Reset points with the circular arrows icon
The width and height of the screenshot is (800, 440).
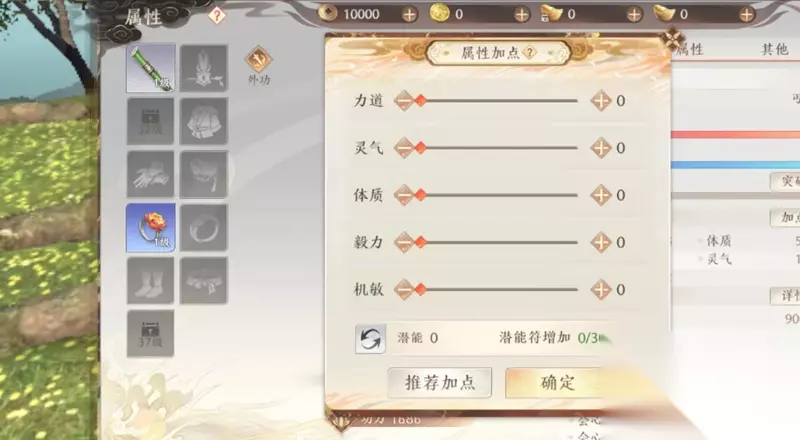tap(370, 339)
